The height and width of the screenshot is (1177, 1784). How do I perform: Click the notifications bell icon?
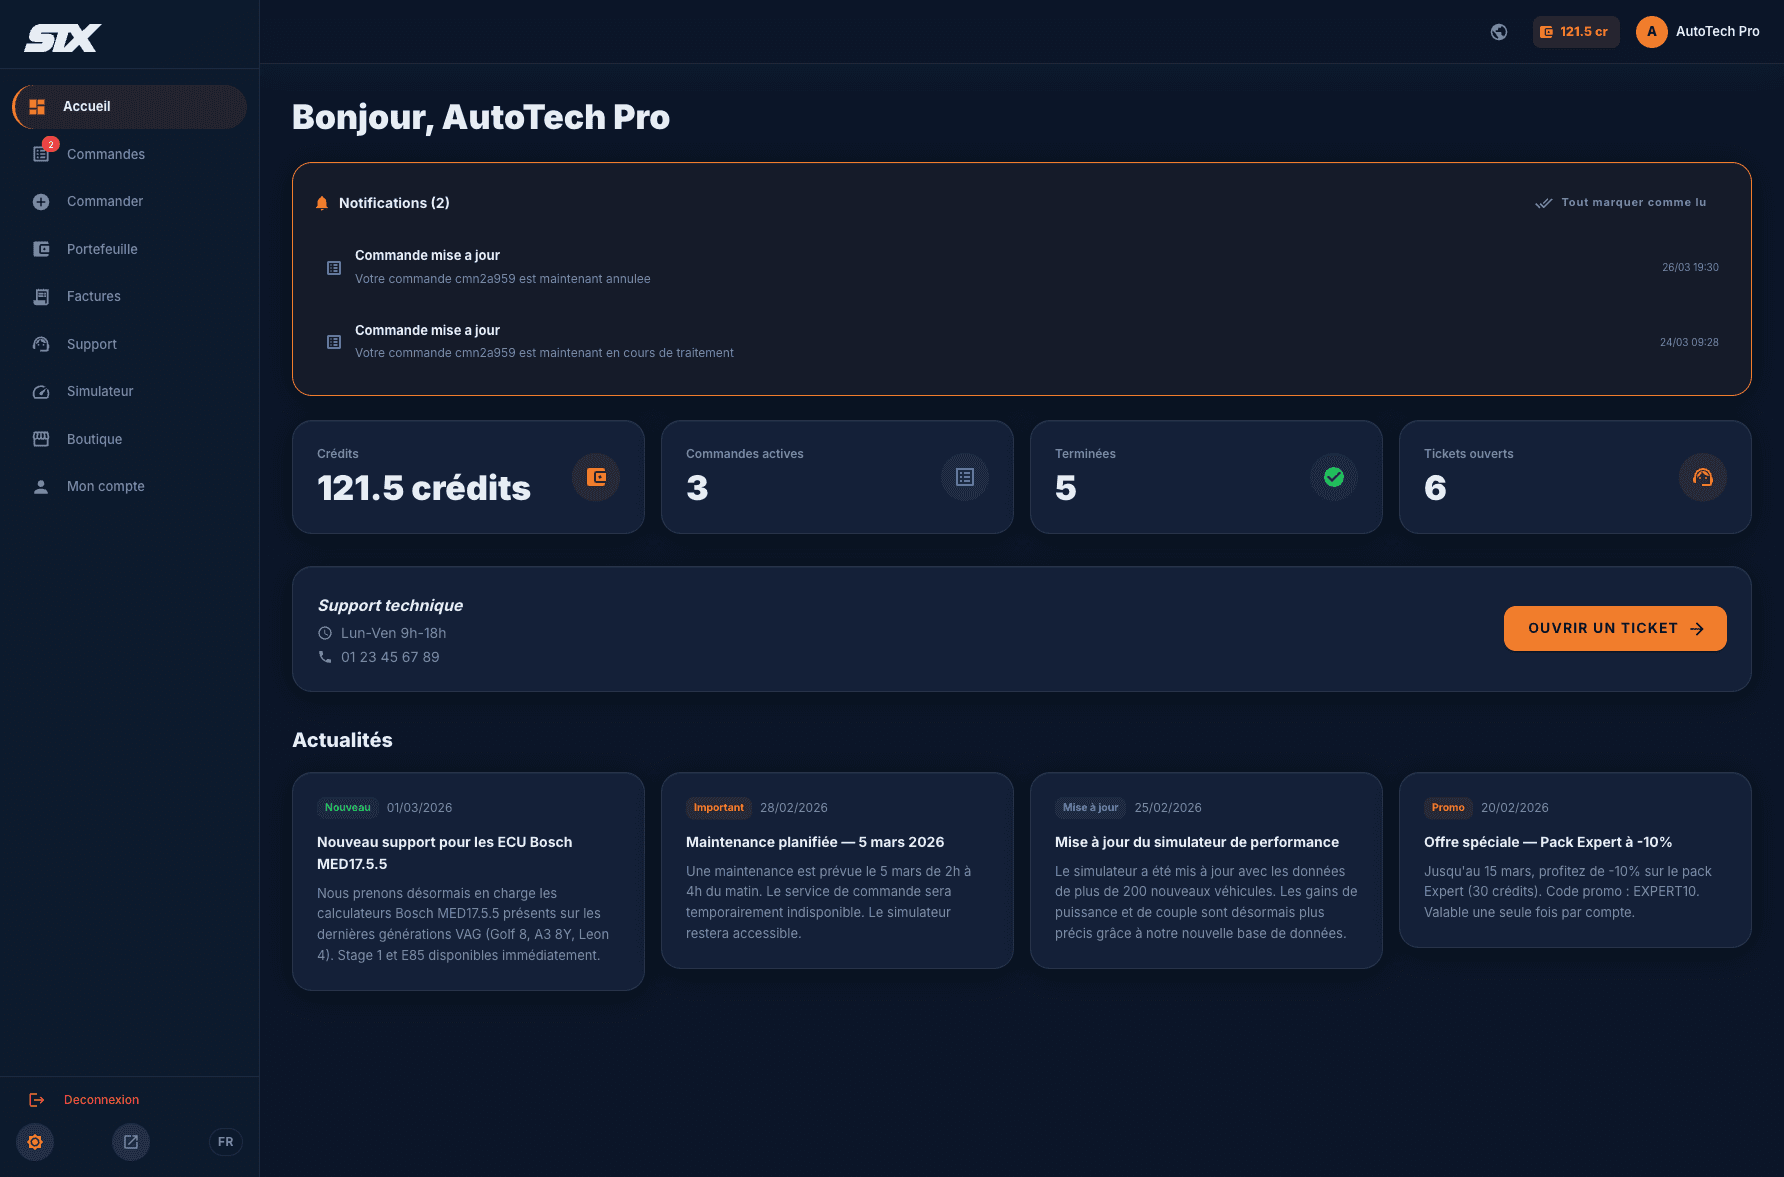(x=322, y=203)
